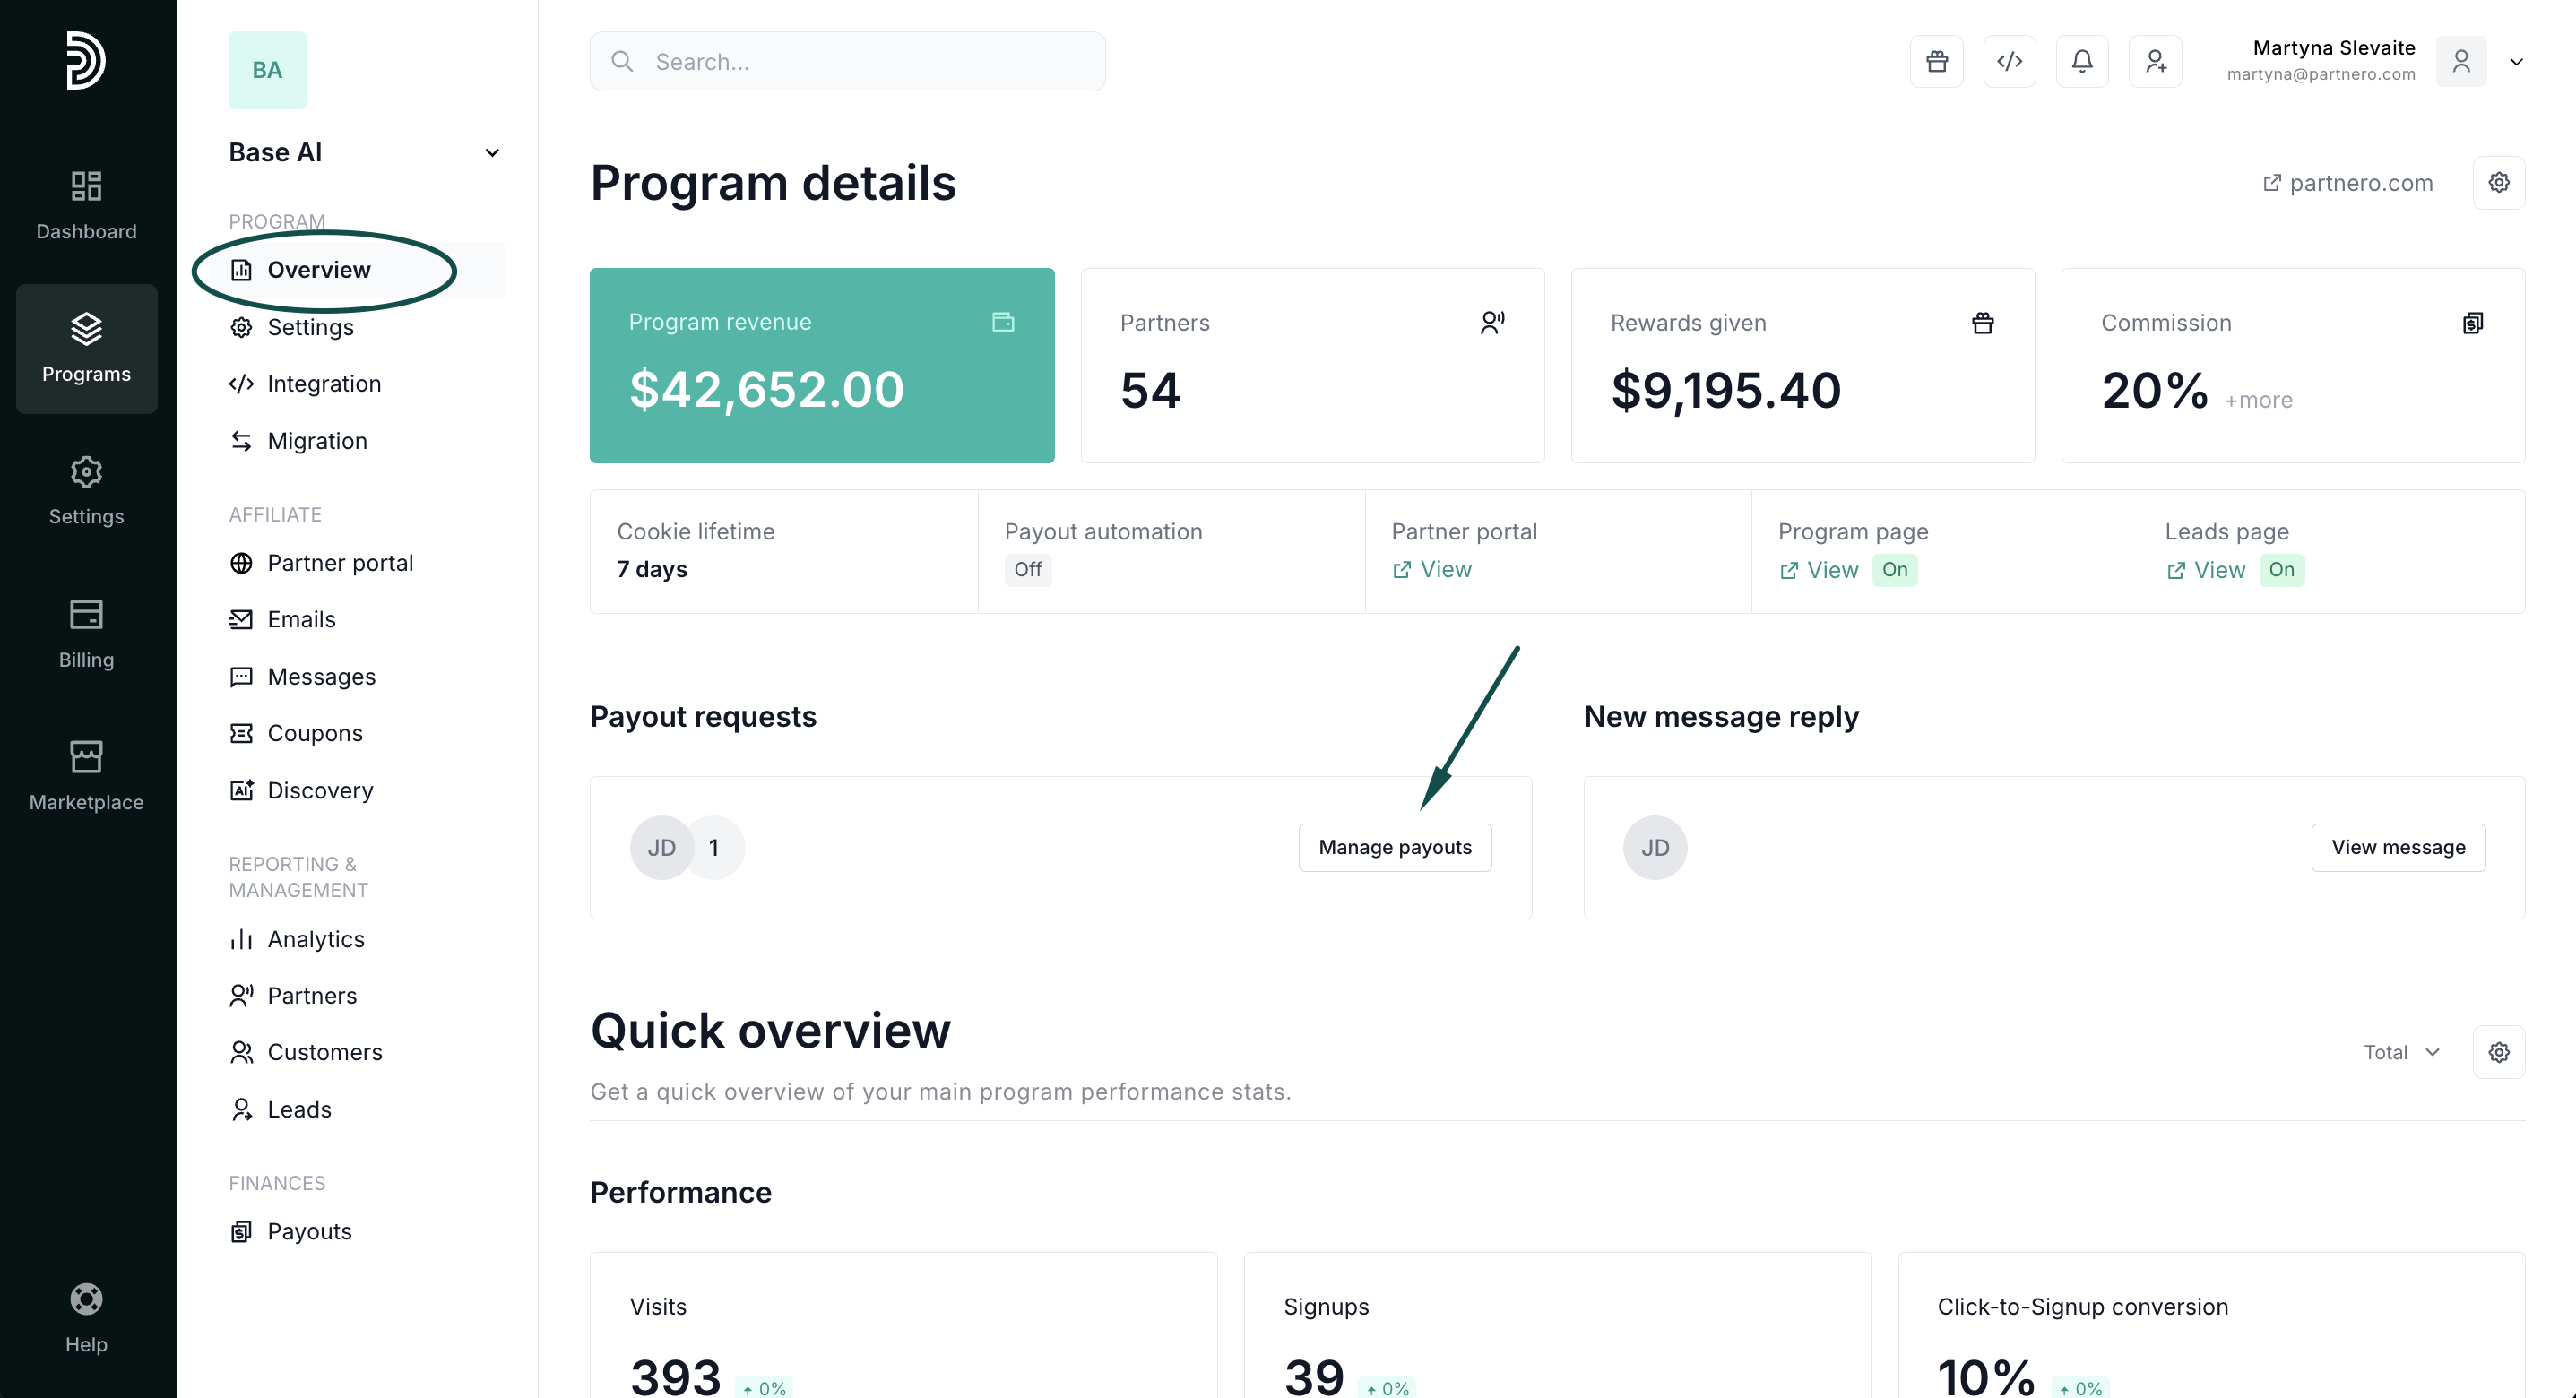Click the notifications bell icon
Image resolution: width=2576 pixels, height=1398 pixels.
[x=2082, y=62]
